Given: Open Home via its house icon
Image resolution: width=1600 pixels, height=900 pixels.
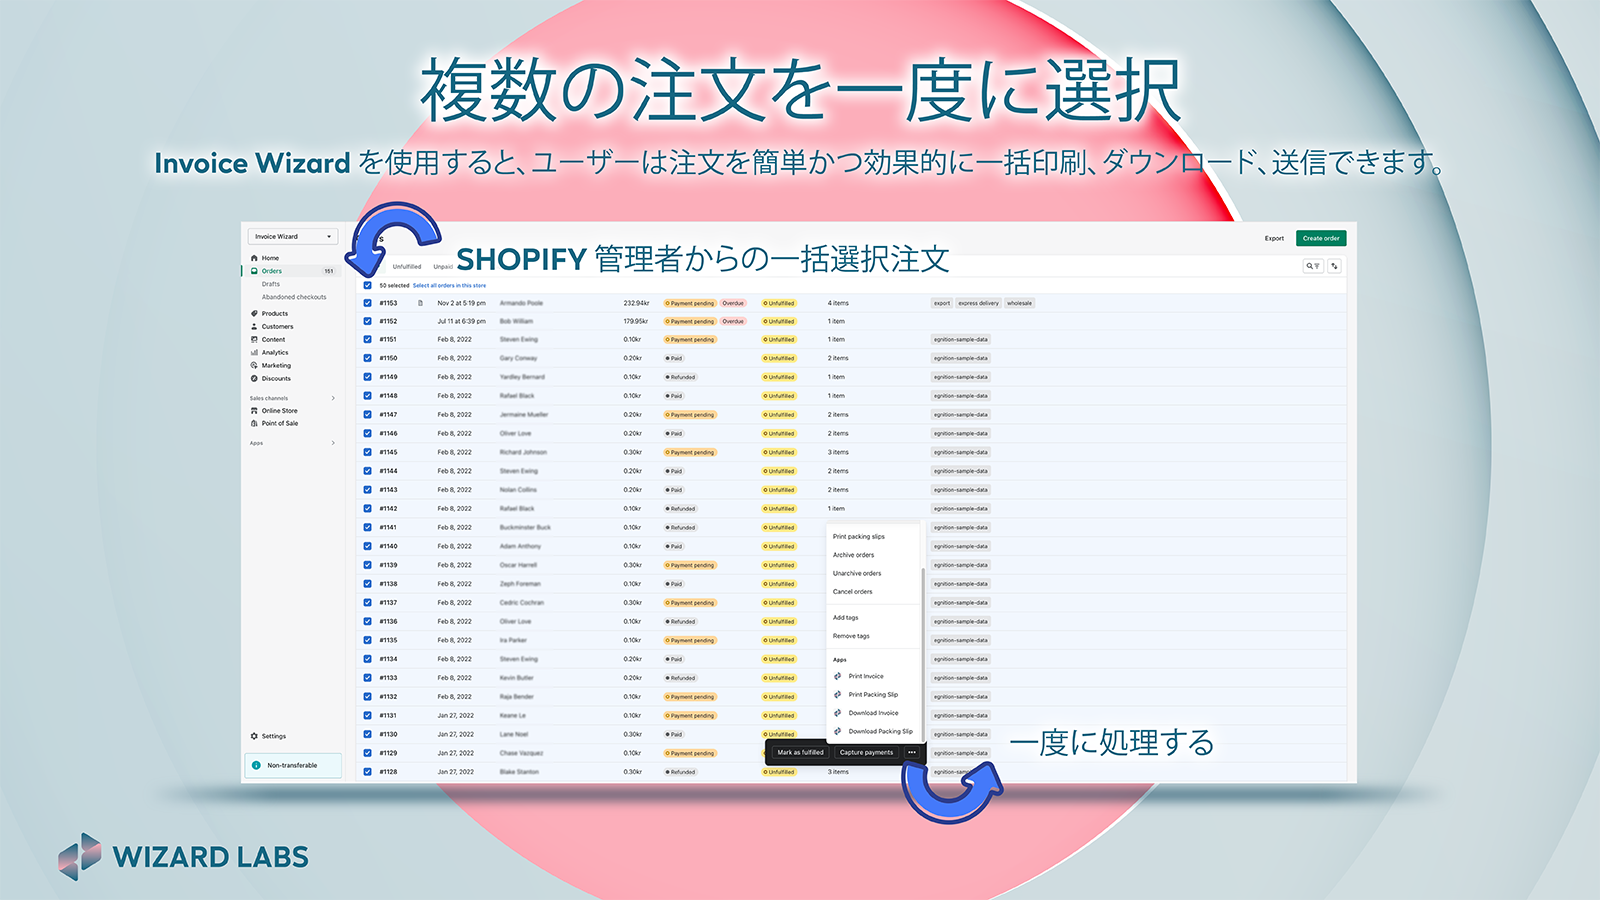Looking at the screenshot, I should tap(254, 258).
